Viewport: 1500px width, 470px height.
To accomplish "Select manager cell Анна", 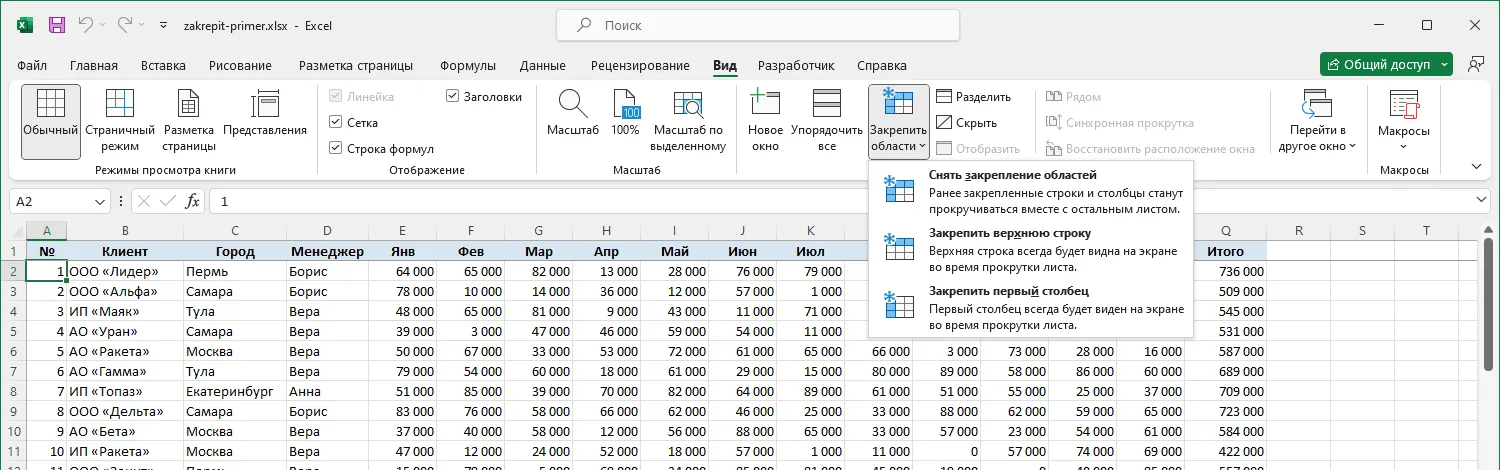I will [x=327, y=391].
